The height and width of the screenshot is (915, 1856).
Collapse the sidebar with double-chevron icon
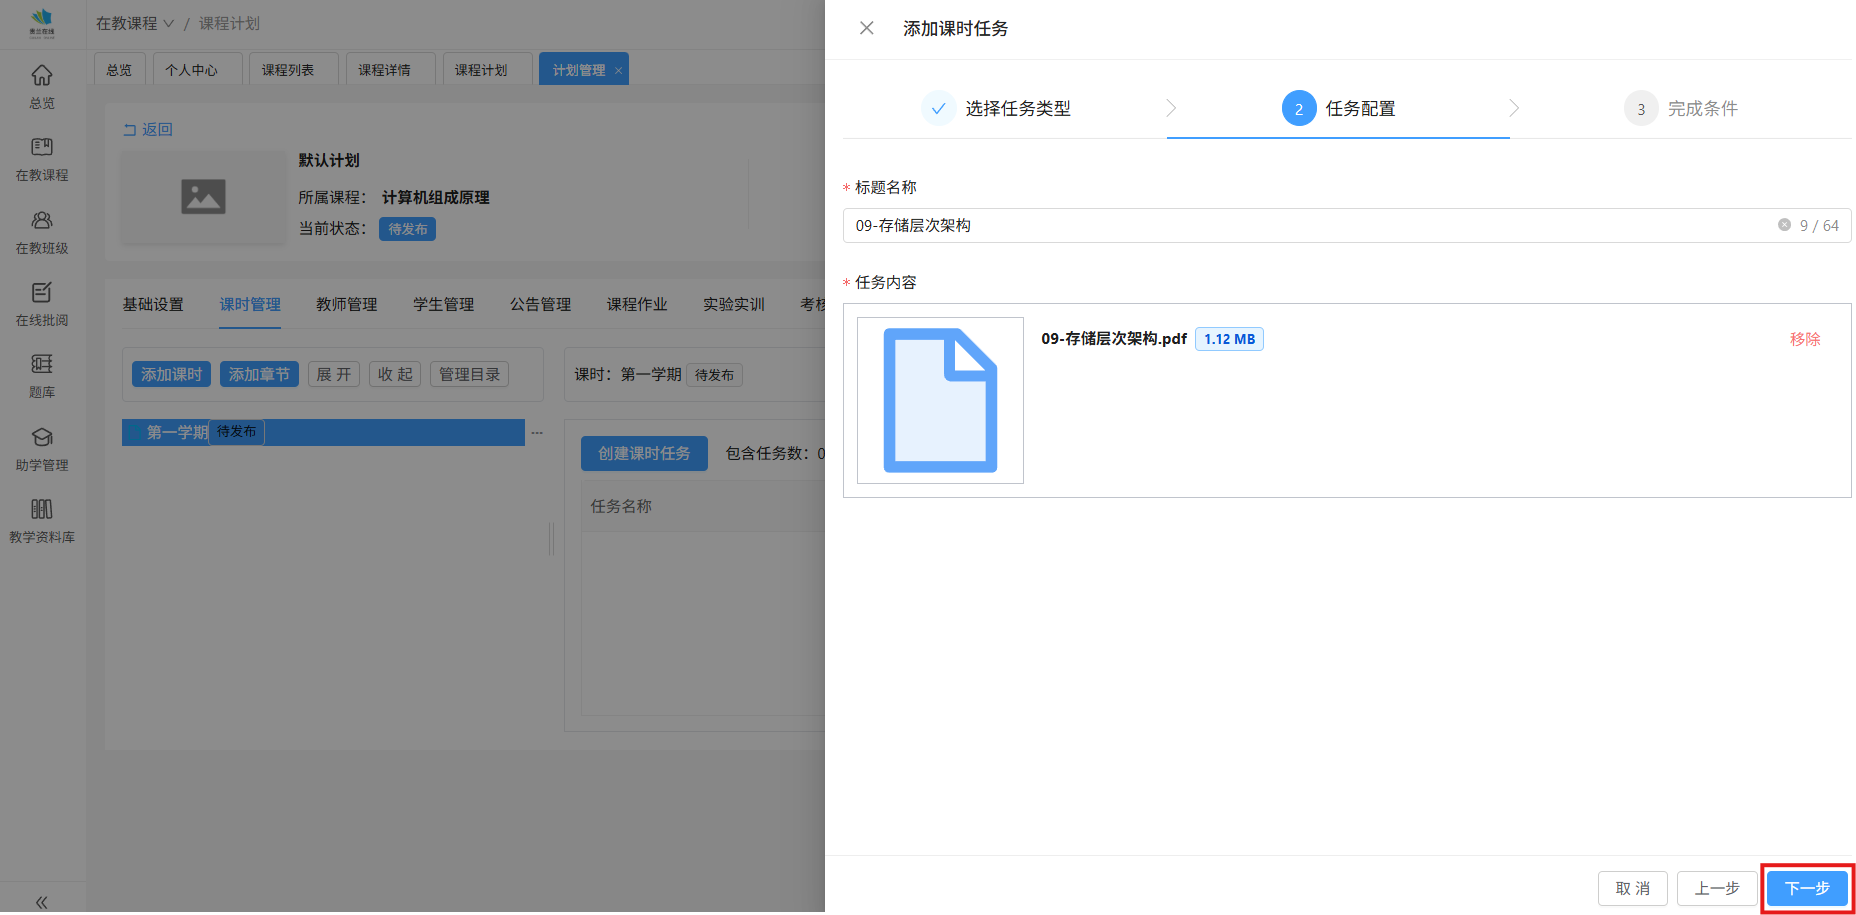(x=42, y=902)
